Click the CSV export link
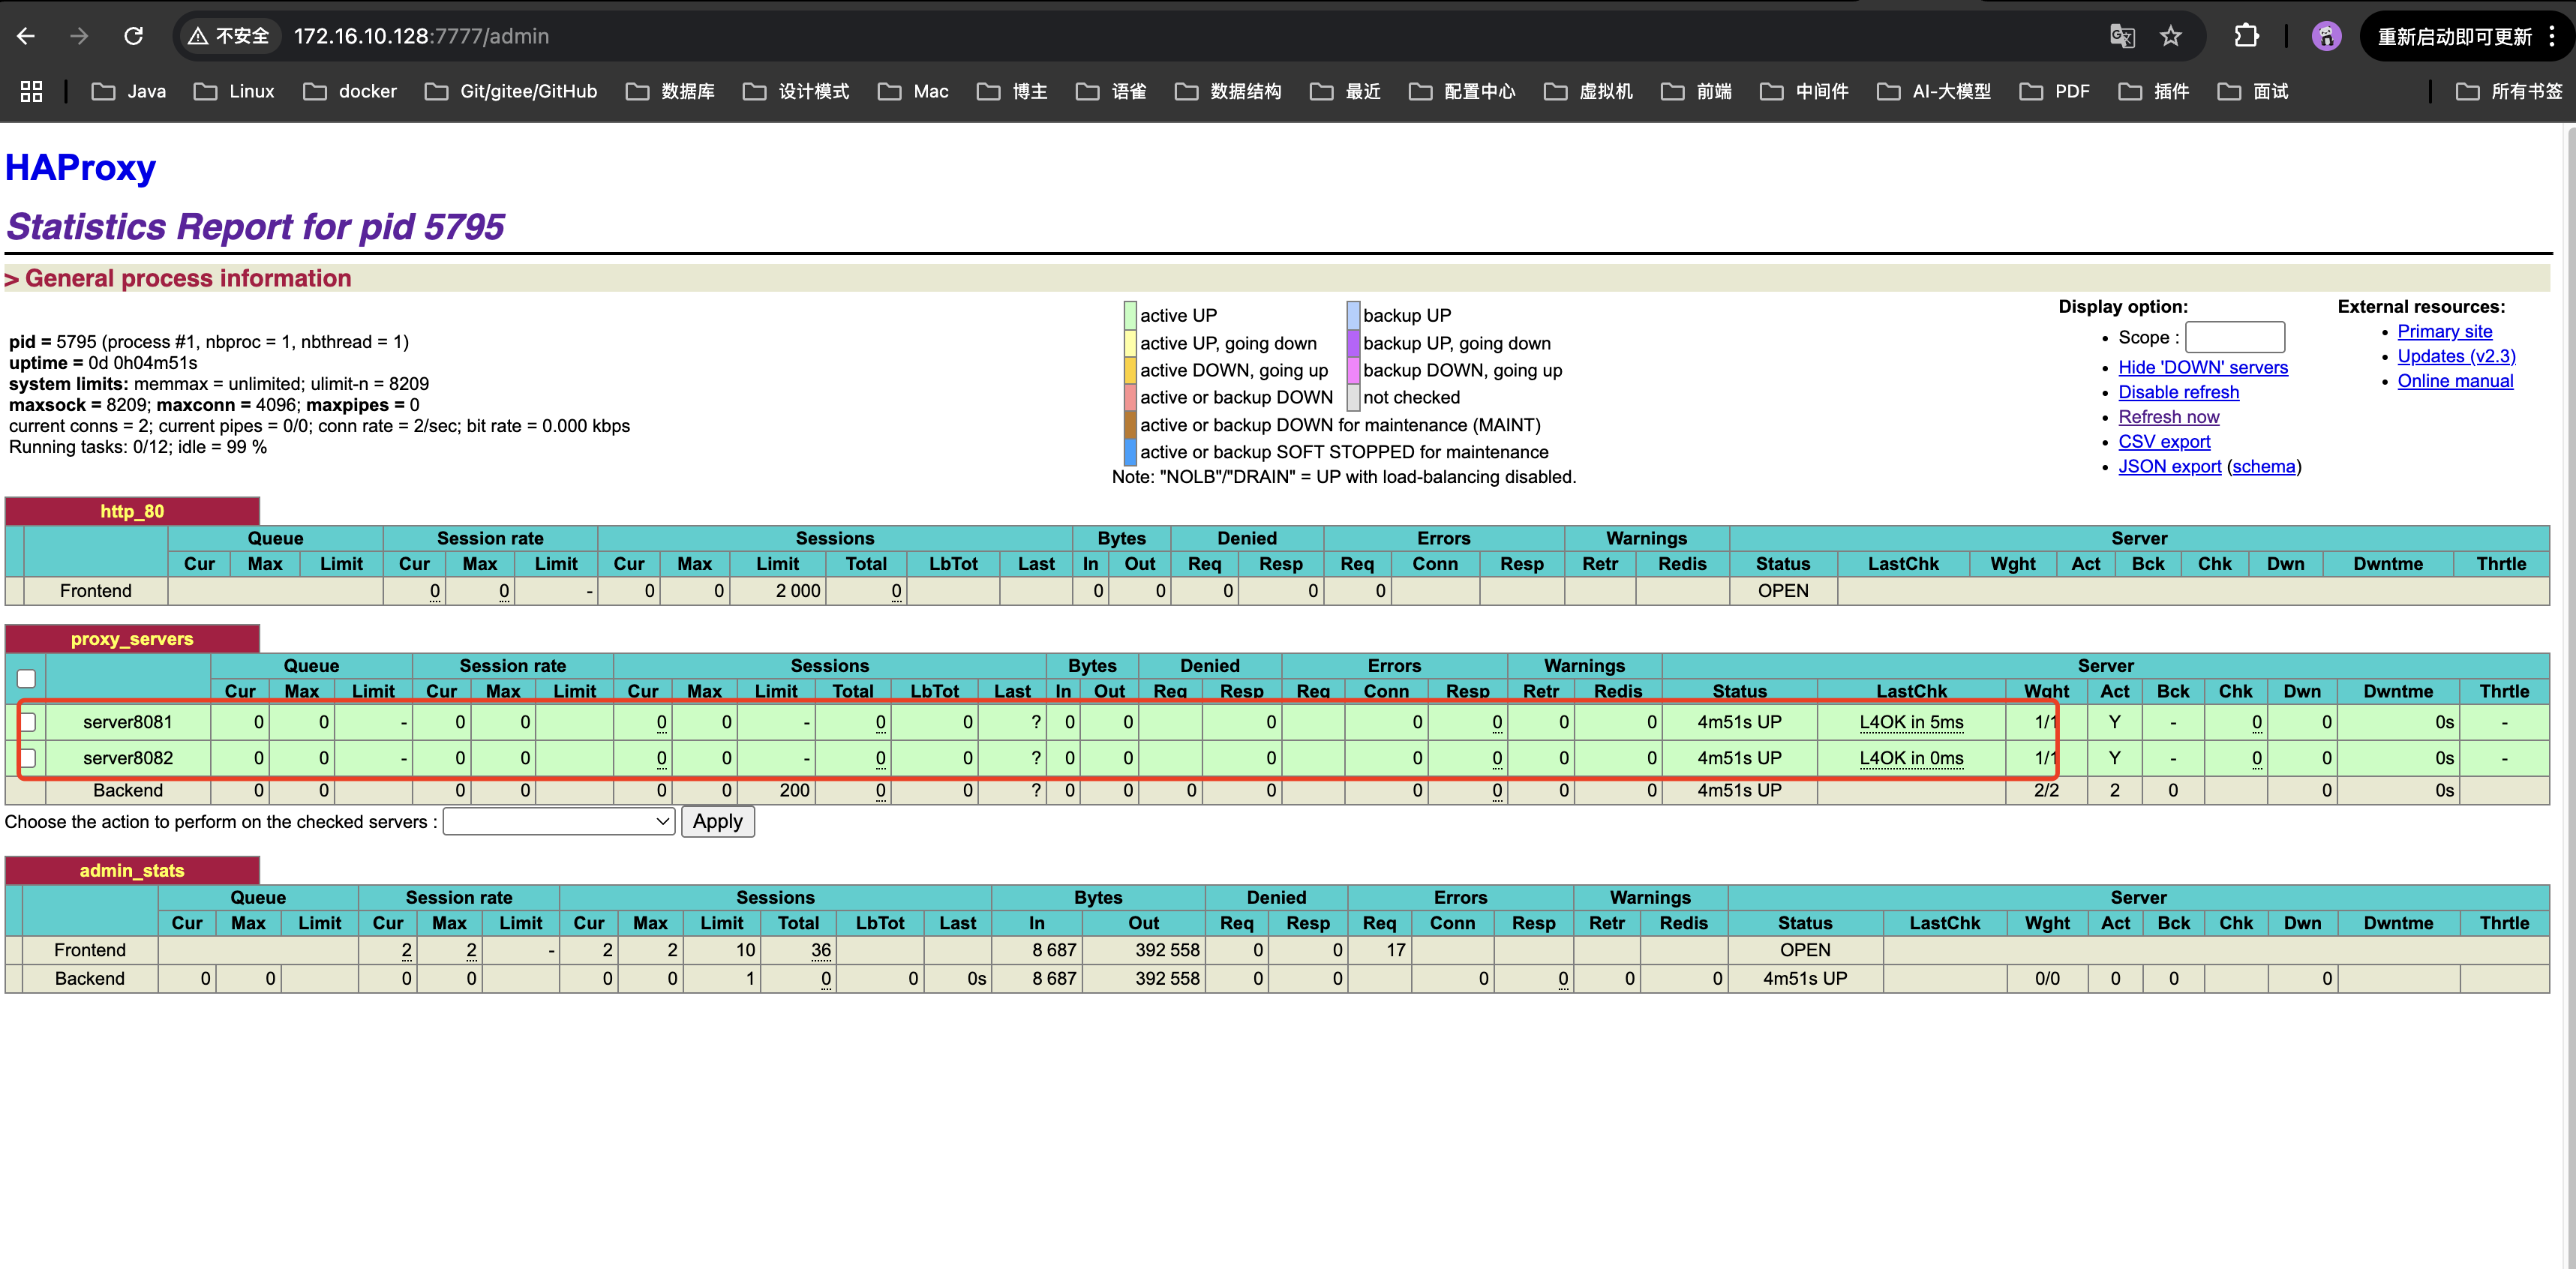Screen dimensions: 2576x1269 2164,441
